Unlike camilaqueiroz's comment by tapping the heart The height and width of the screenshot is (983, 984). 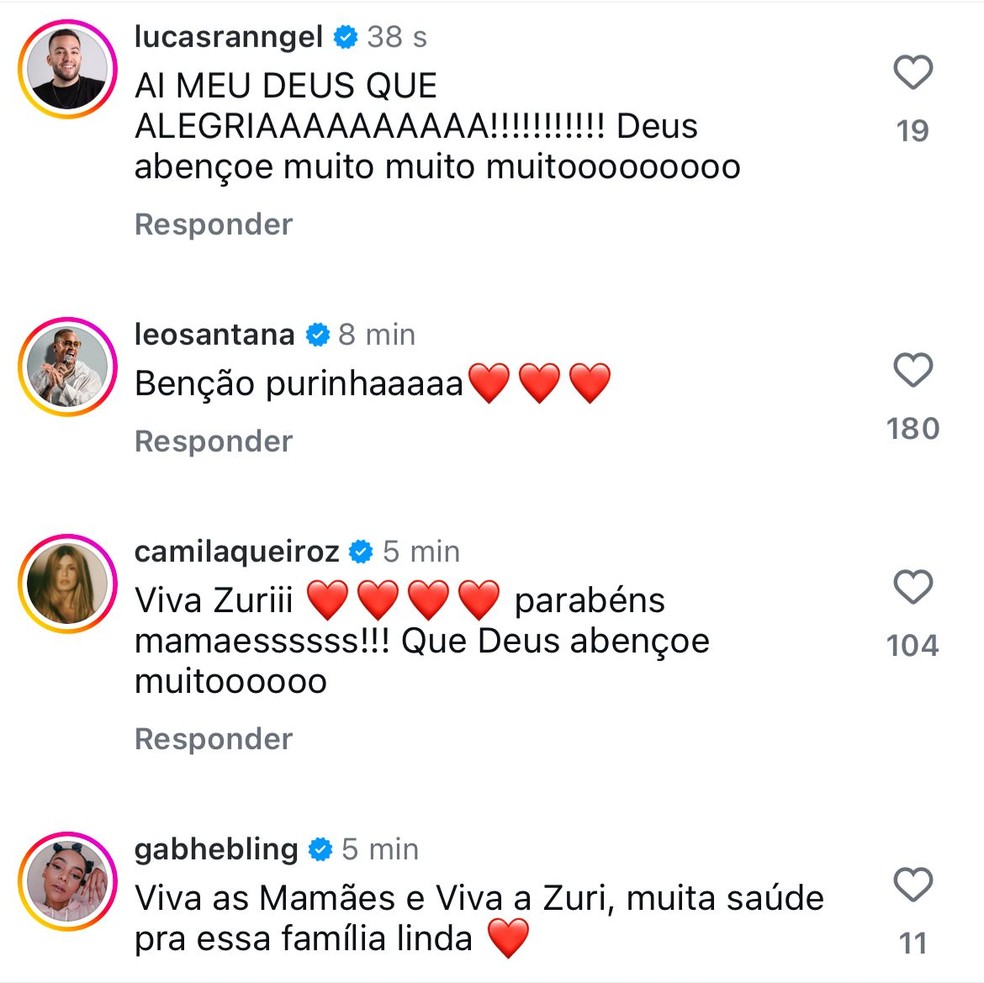tap(911, 588)
